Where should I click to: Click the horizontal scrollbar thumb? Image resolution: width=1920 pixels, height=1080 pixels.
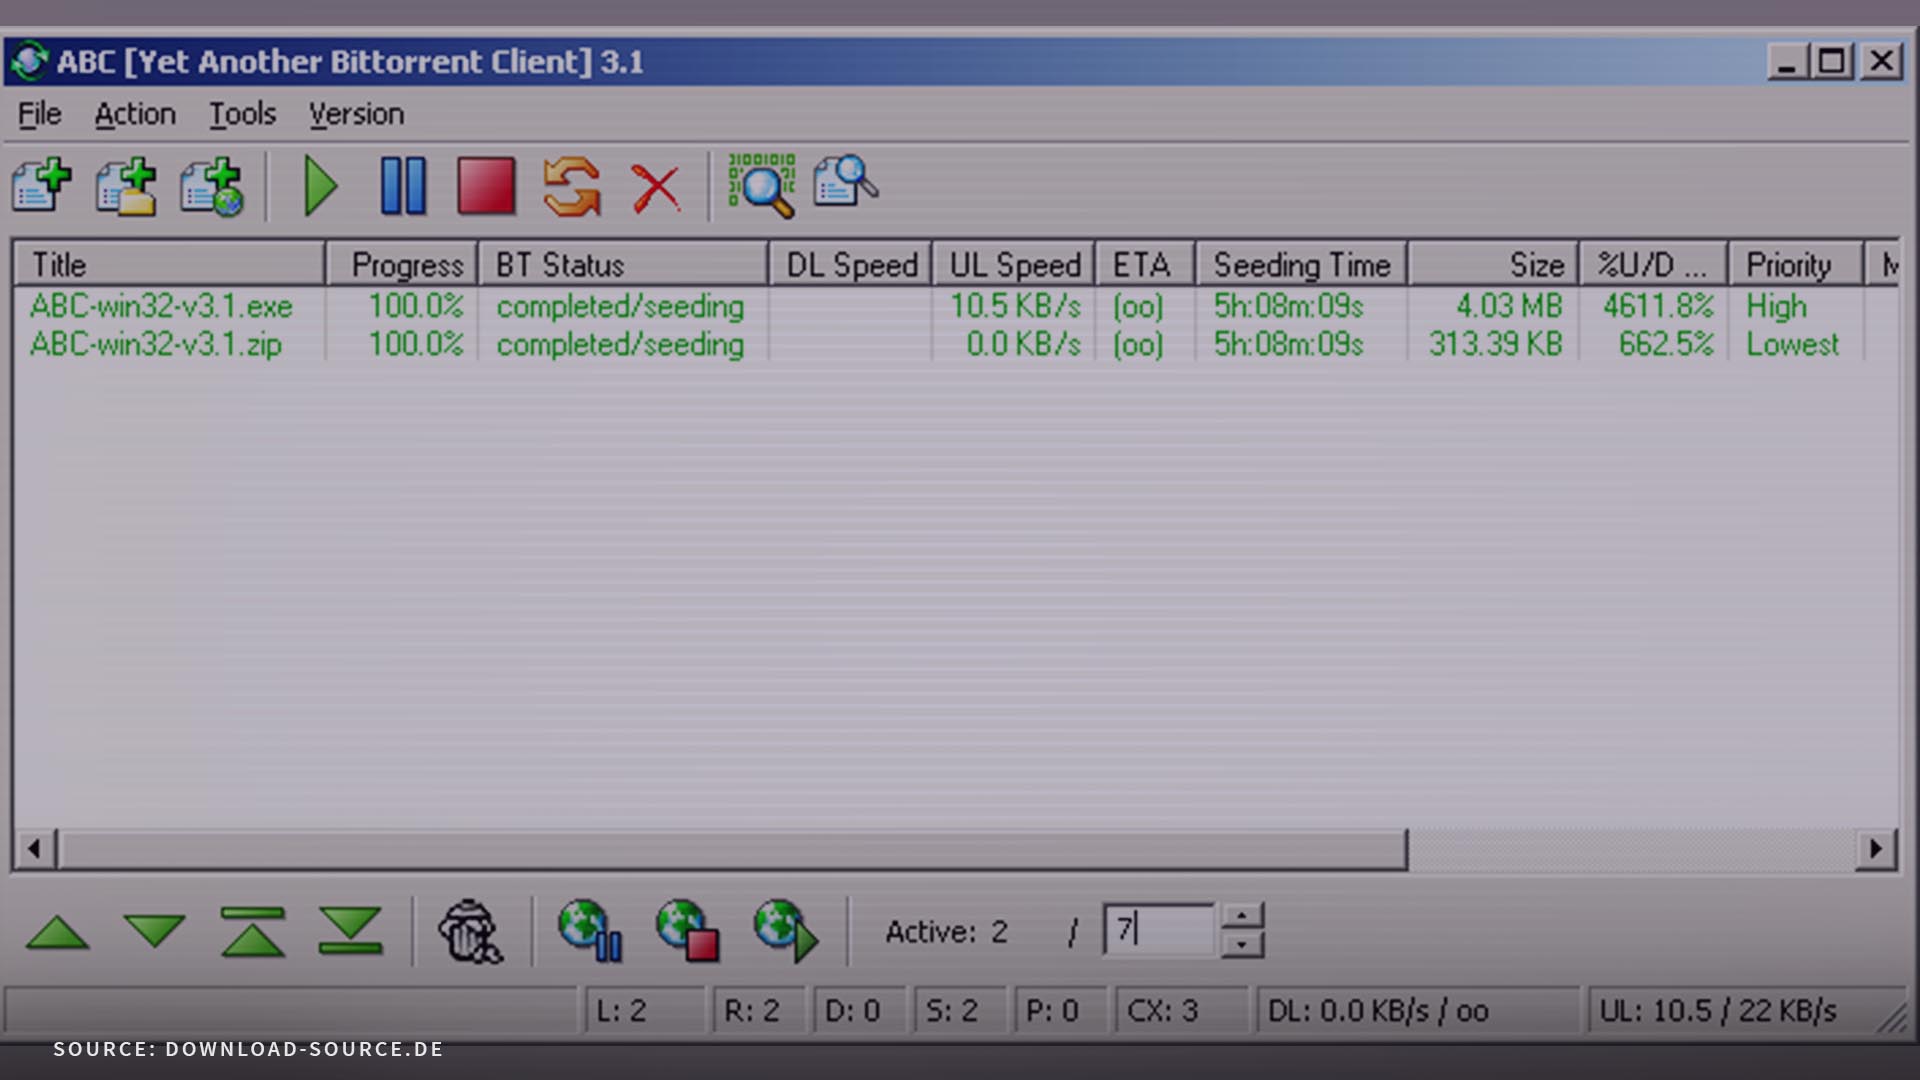click(x=733, y=850)
